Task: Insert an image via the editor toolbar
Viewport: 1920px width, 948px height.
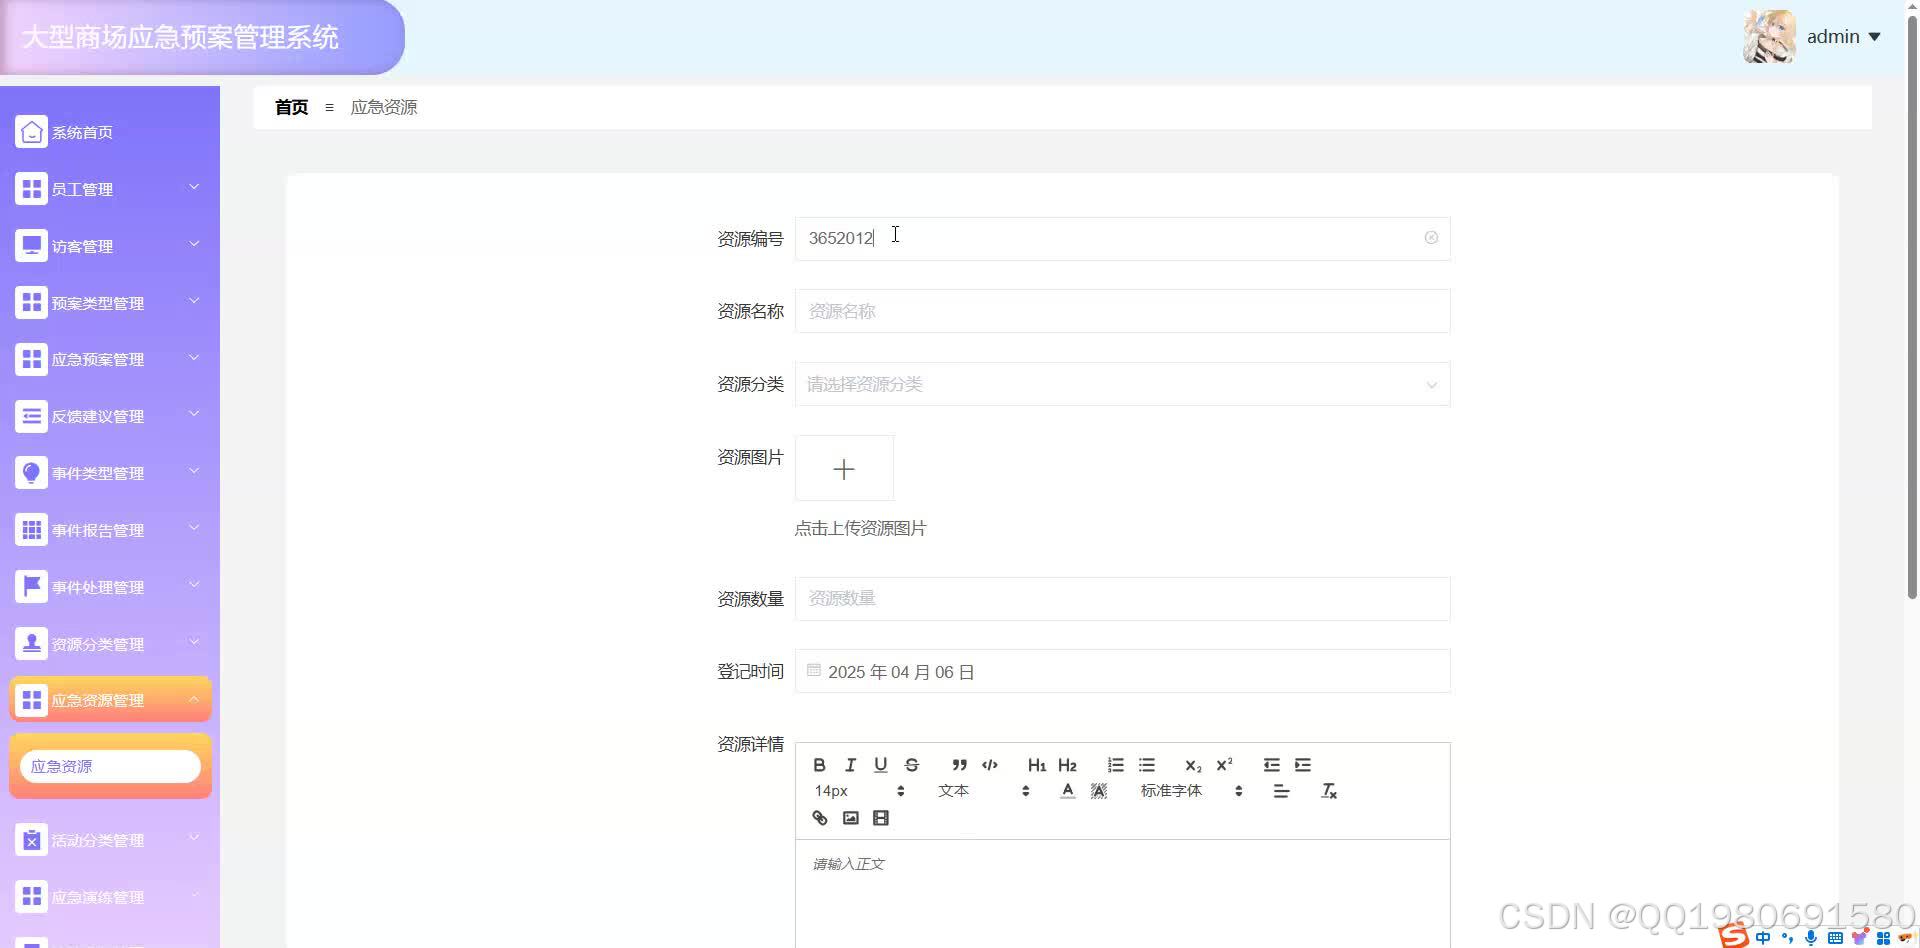Action: coord(850,818)
